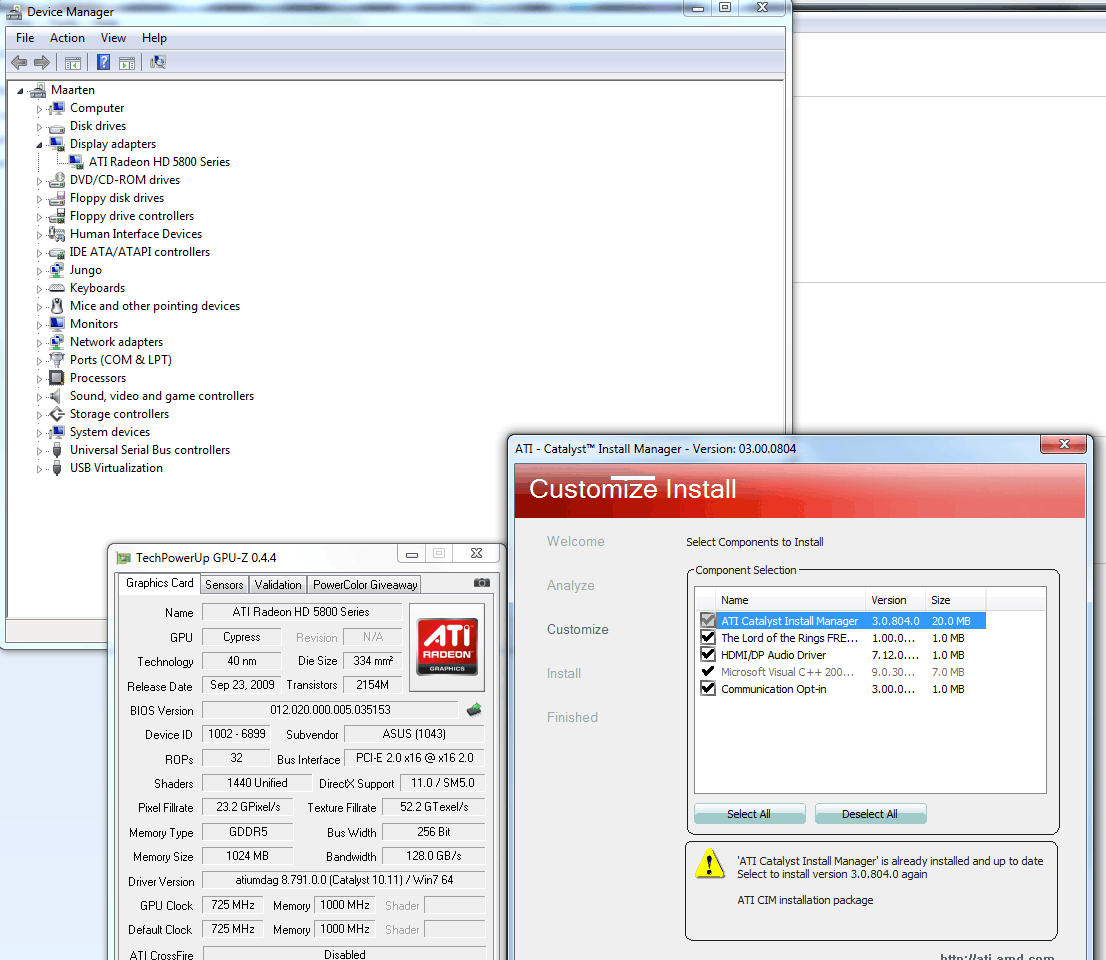Click the Ports (COM & LPT) icon

pyautogui.click(x=56, y=360)
